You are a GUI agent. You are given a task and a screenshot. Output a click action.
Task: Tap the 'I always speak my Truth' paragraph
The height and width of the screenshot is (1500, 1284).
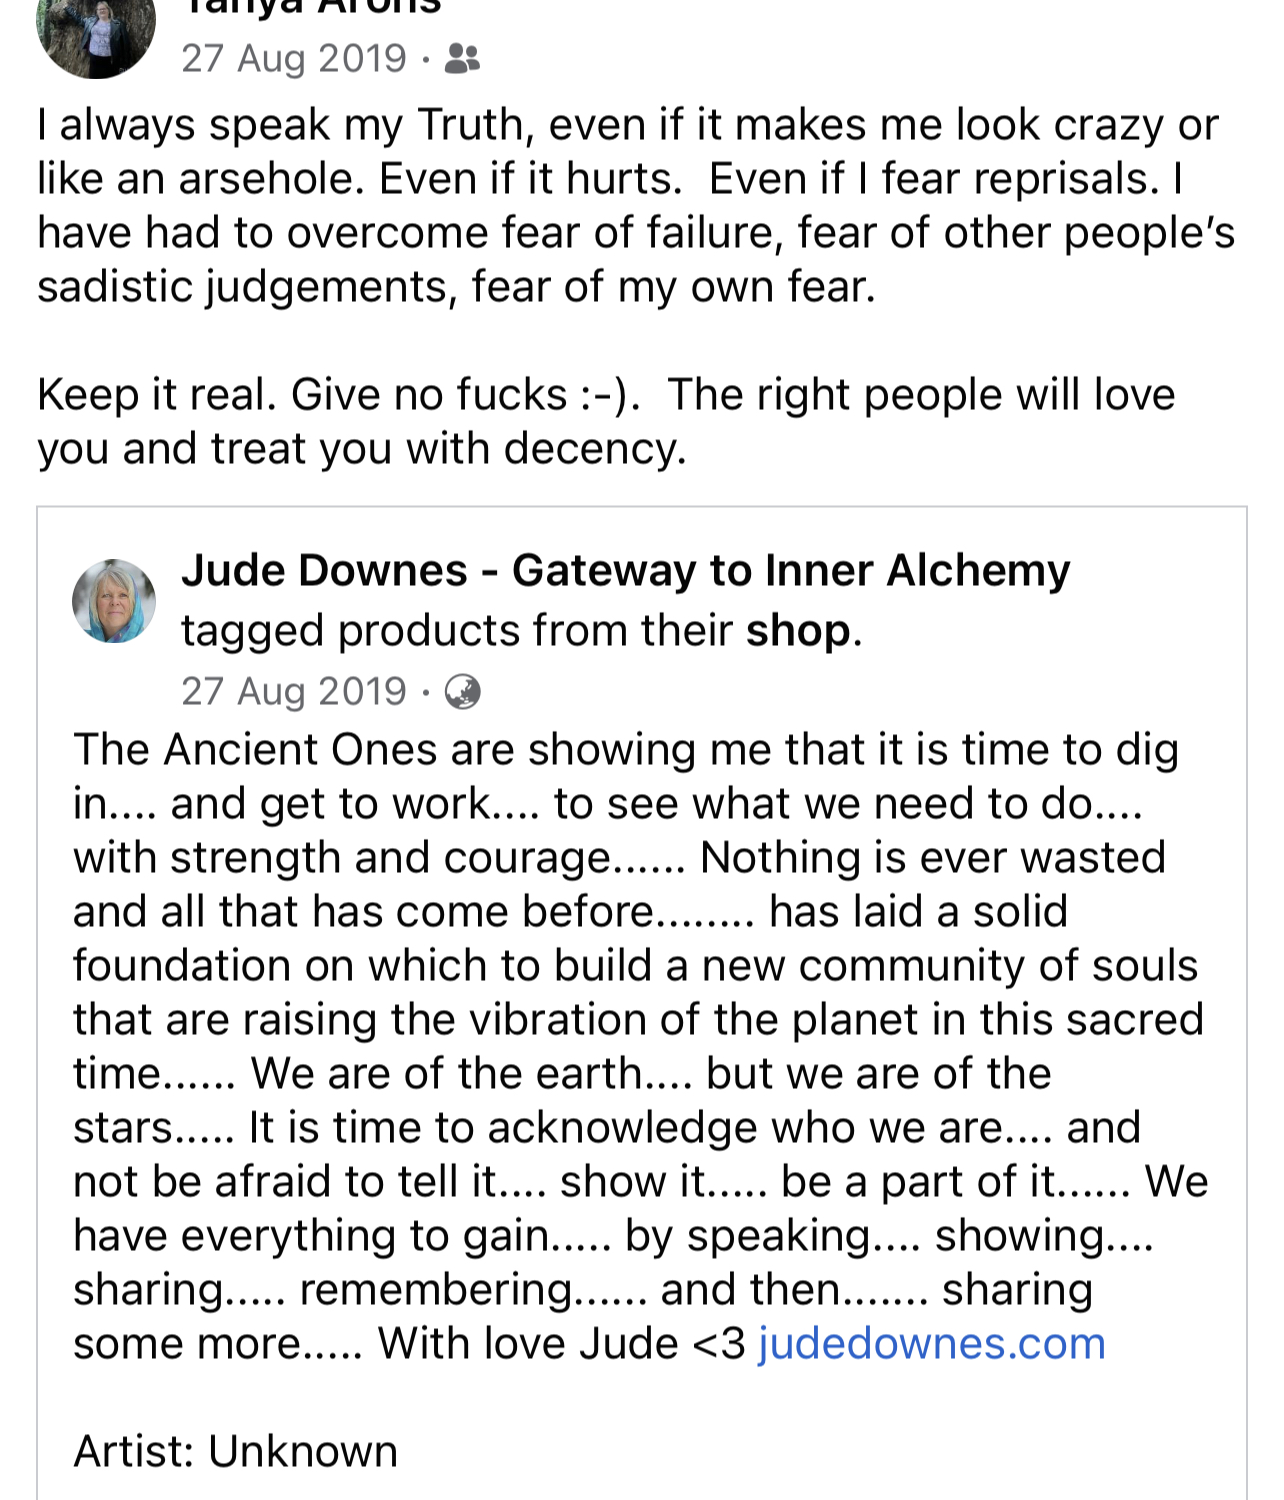coord(636,206)
